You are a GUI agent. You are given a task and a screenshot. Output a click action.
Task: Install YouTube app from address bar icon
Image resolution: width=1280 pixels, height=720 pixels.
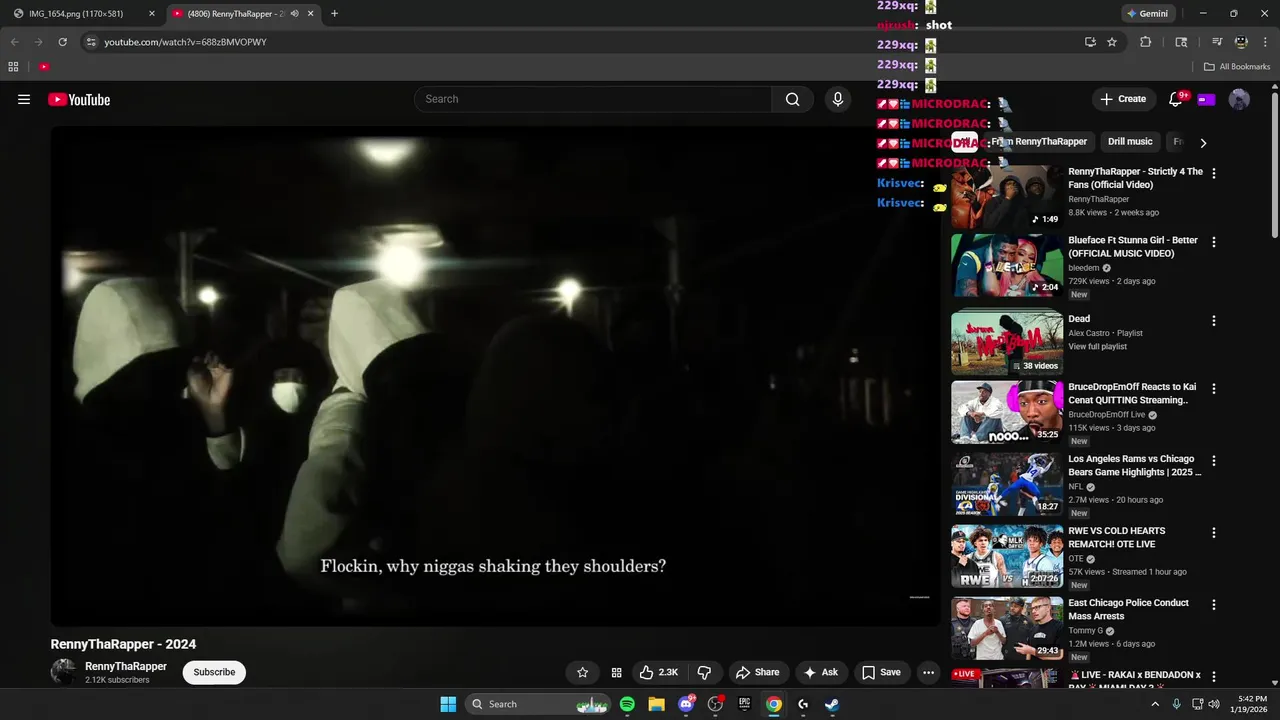[1090, 42]
